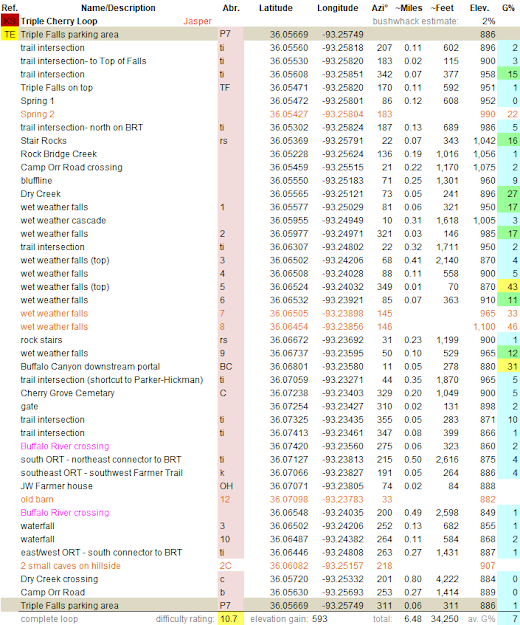Select the 'Buffalo Canyon downstream portal' cell
The width and height of the screenshot is (520, 625).
90,367
